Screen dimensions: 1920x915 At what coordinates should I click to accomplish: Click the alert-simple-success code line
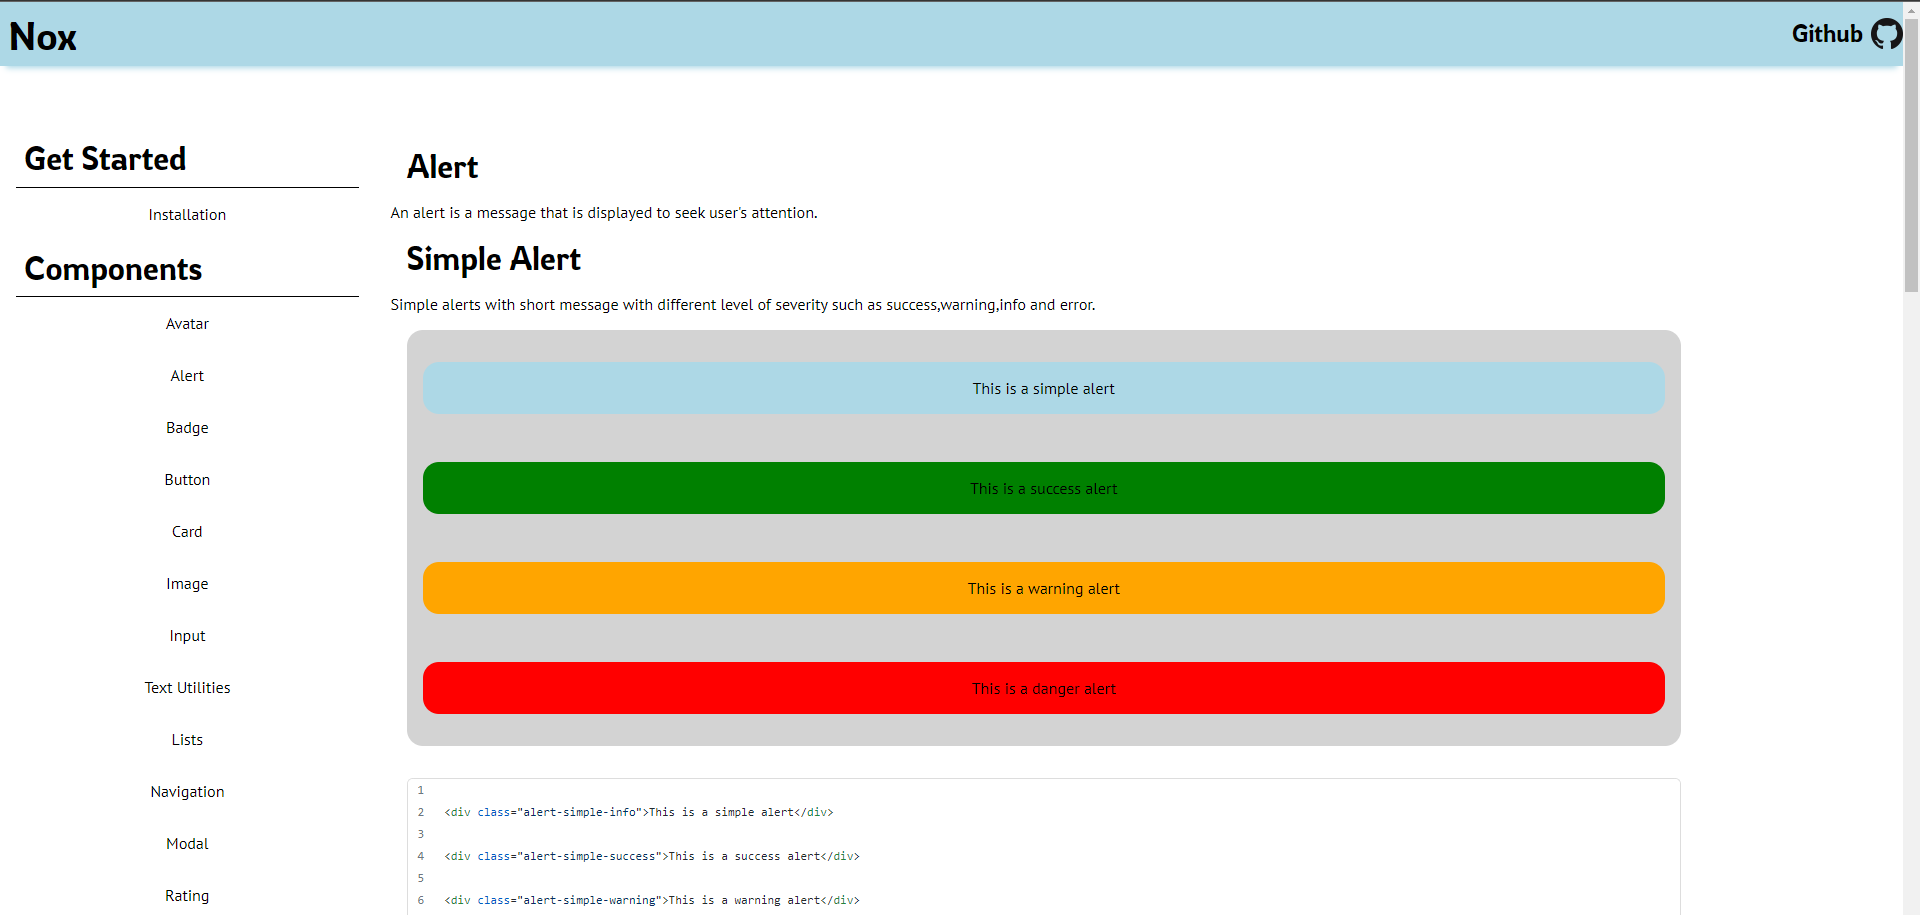(x=652, y=856)
